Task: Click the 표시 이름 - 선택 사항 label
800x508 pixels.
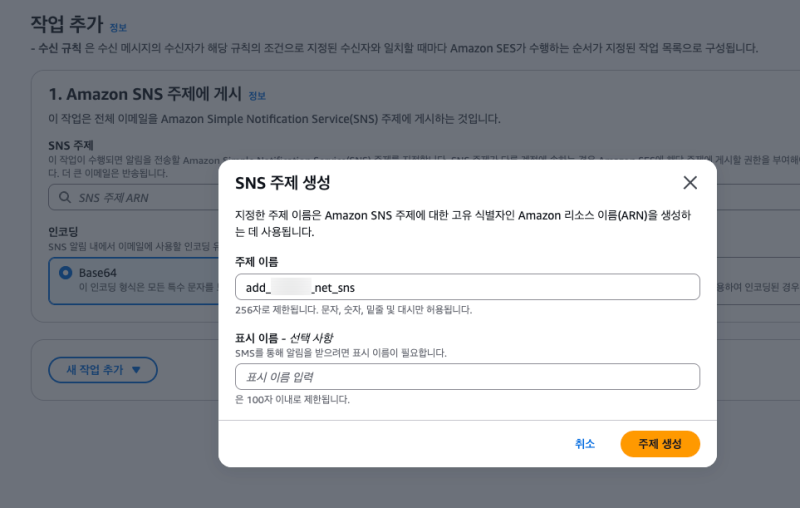Action: tap(283, 338)
